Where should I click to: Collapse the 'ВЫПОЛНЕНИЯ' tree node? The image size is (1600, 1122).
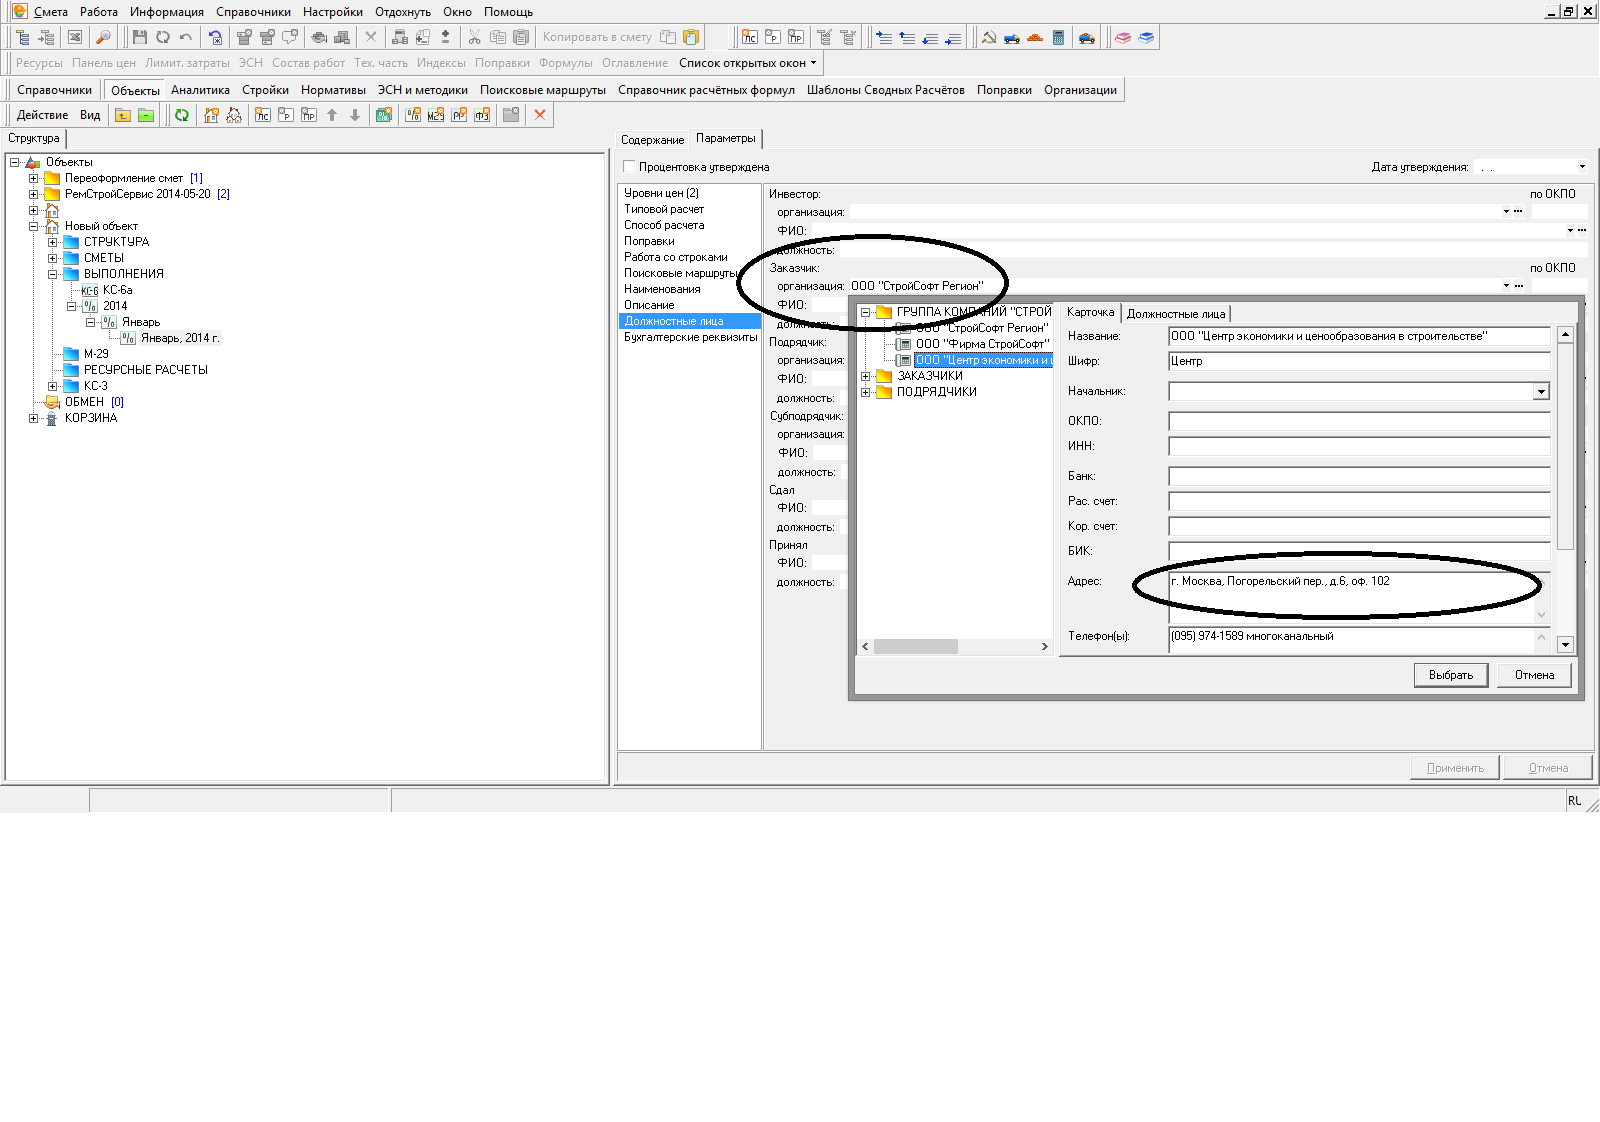[x=53, y=274]
